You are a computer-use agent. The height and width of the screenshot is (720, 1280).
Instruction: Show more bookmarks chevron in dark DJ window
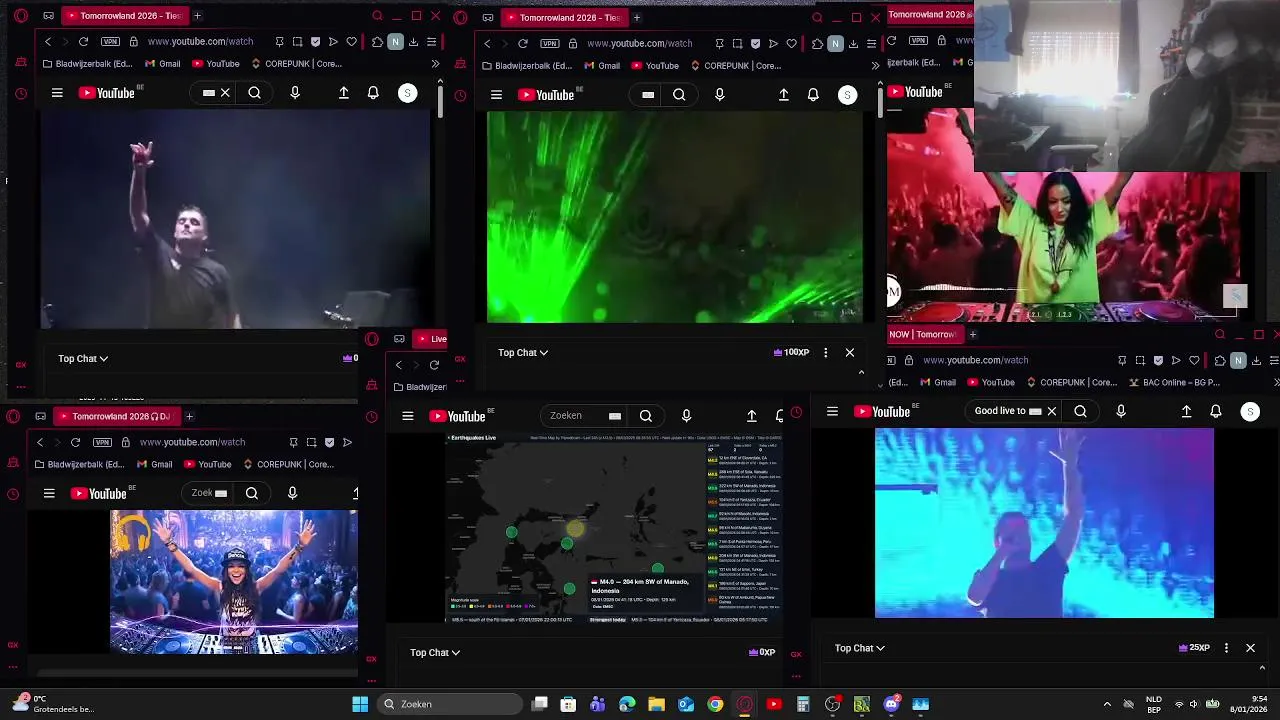[435, 64]
